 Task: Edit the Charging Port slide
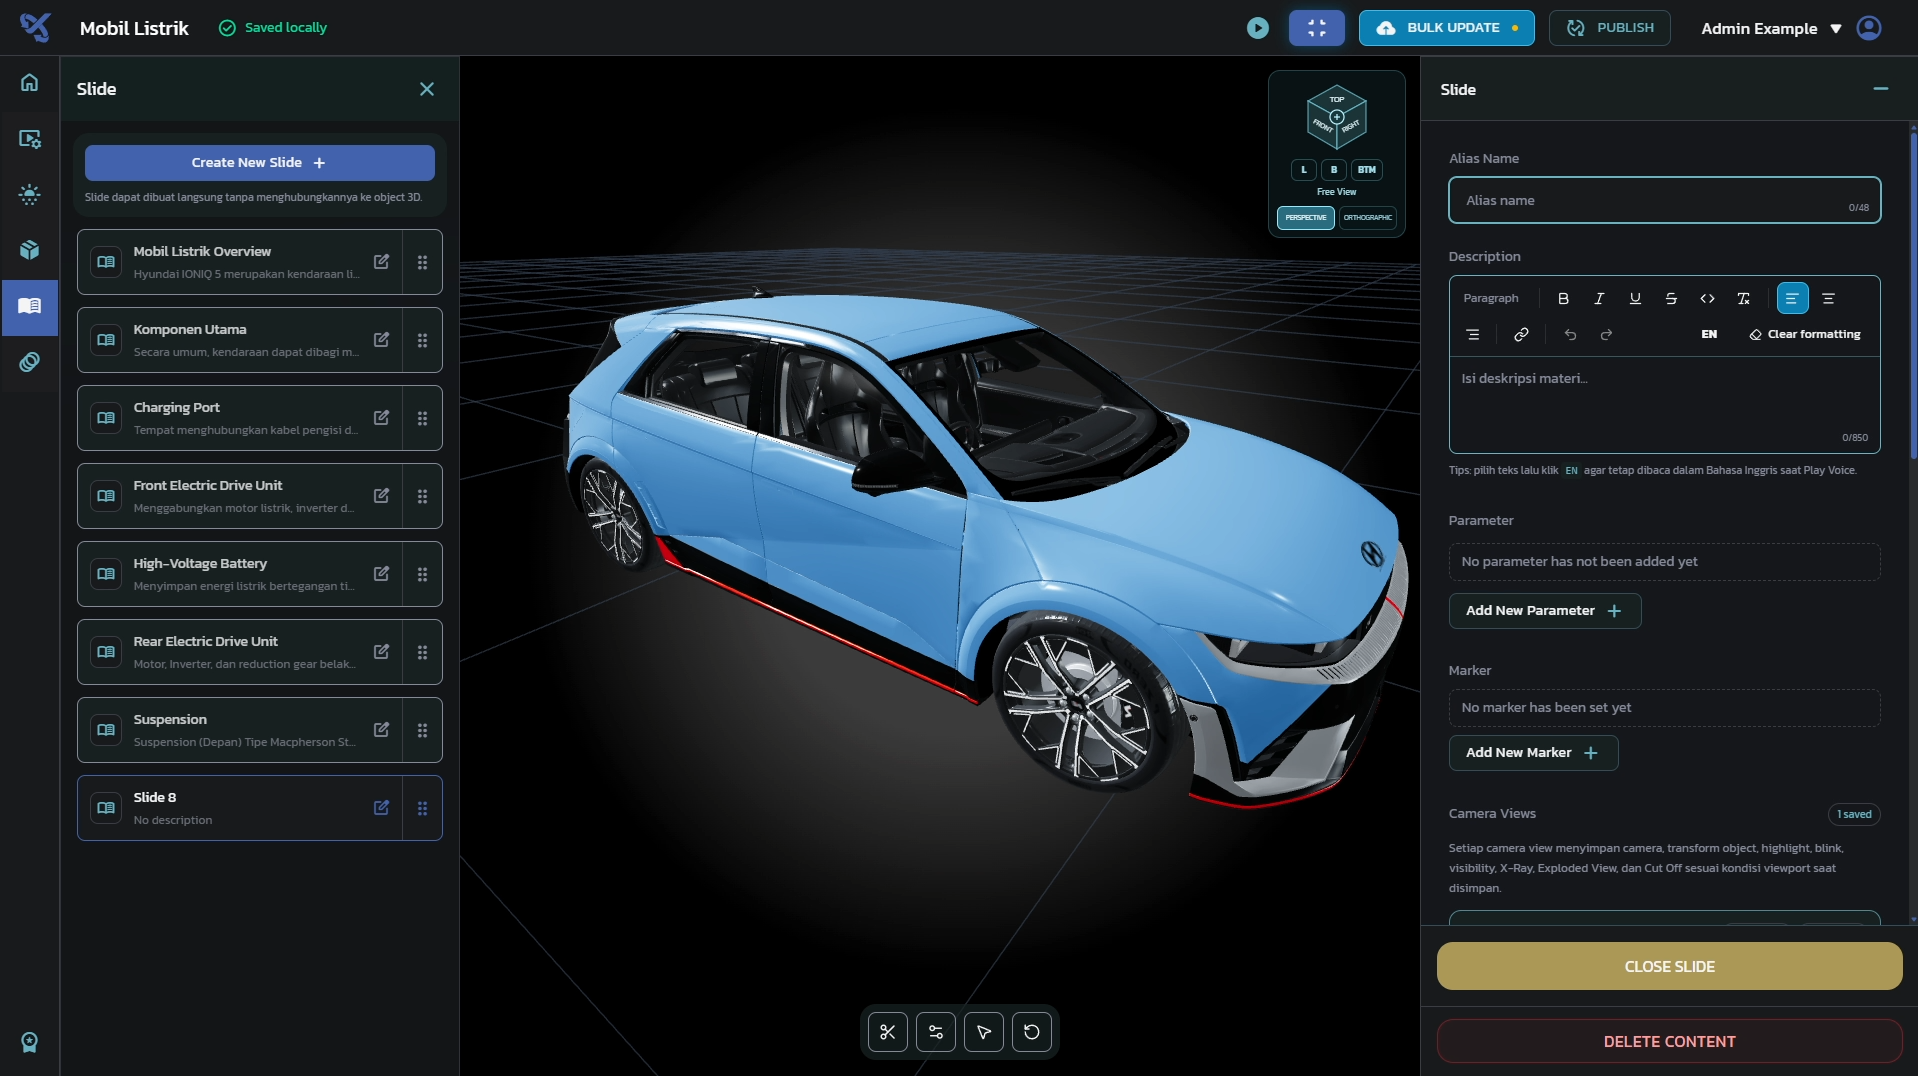tap(381, 418)
